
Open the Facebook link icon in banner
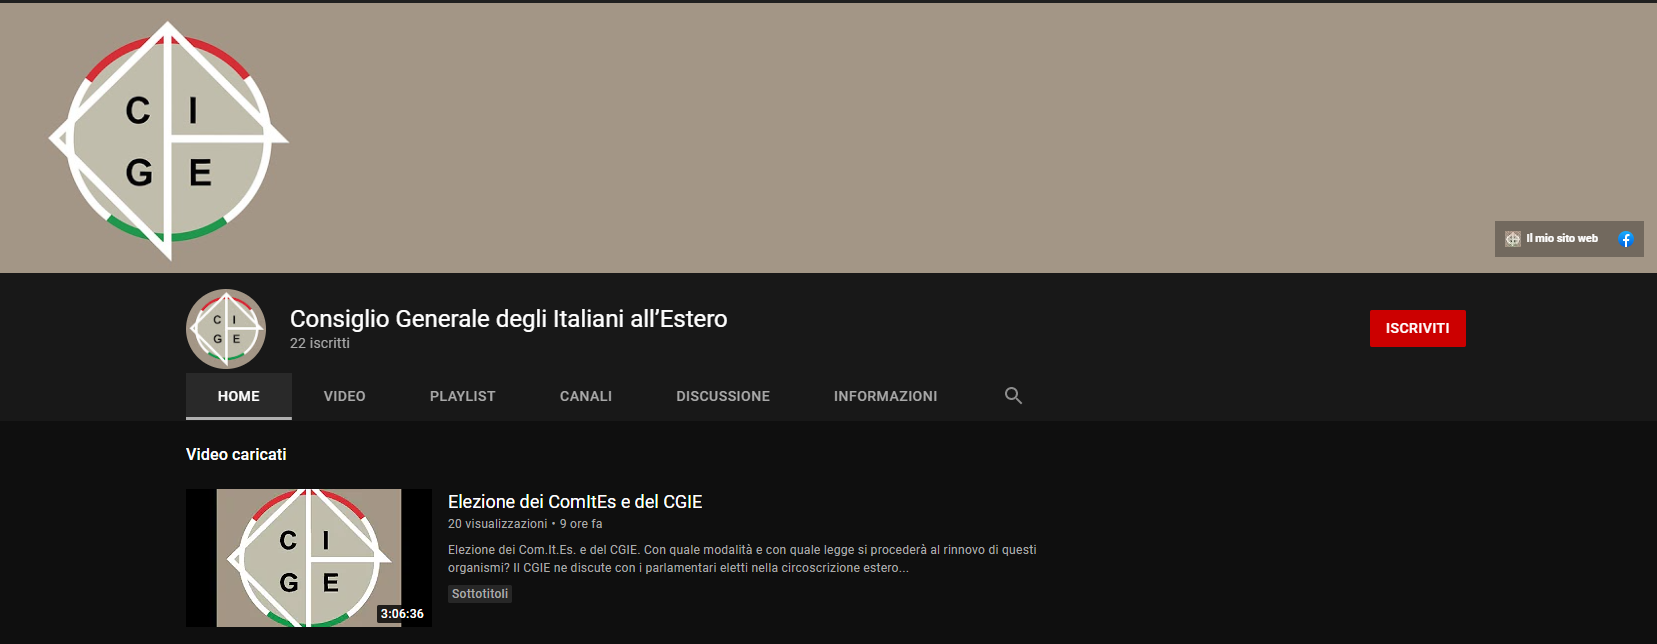pos(1626,239)
